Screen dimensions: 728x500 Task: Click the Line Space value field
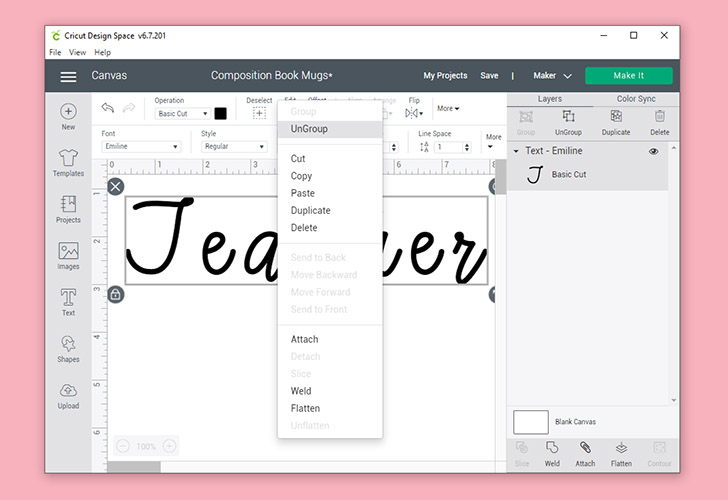449,147
